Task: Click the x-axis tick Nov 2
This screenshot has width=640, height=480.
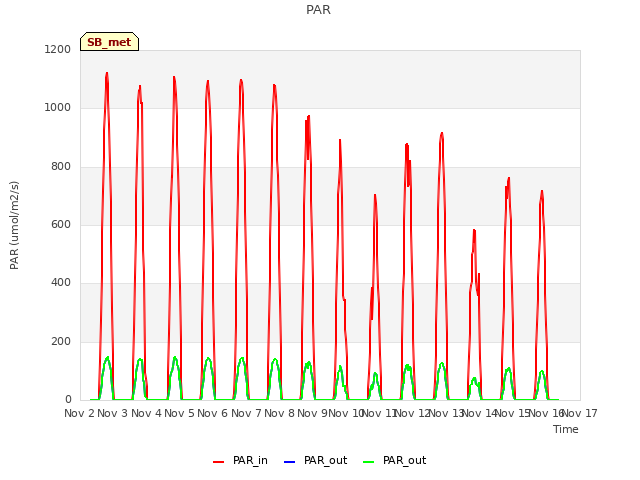Action: 79,413
